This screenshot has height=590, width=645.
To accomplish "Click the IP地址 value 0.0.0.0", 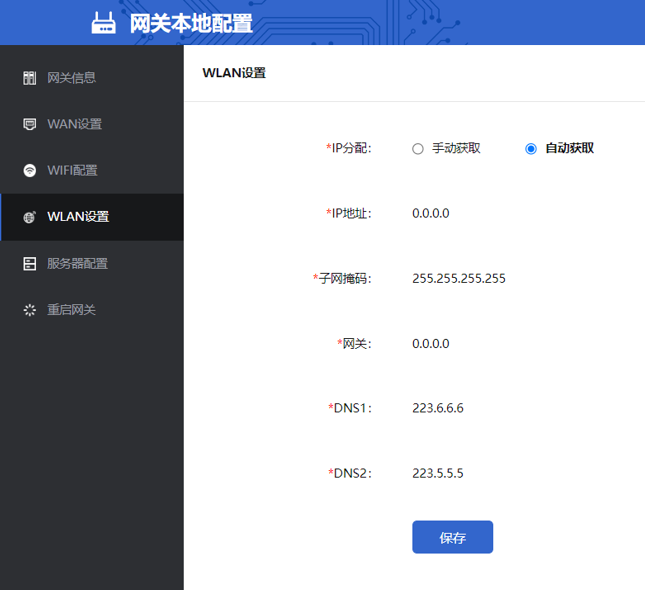I will pos(431,213).
